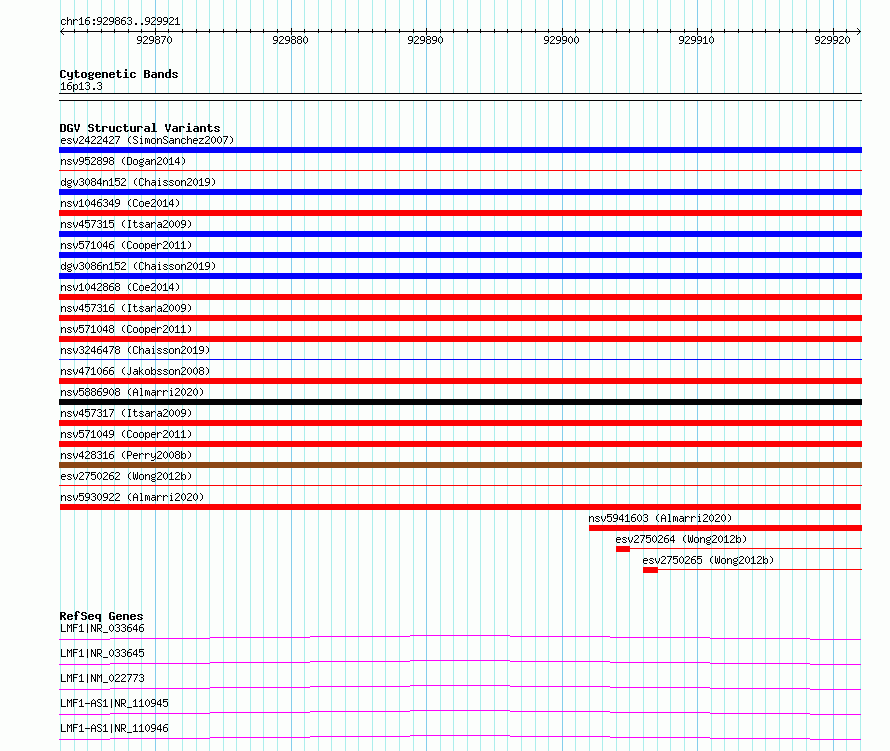Click the short red block under esv2750264
This screenshot has height=751, width=890.
click(x=623, y=549)
